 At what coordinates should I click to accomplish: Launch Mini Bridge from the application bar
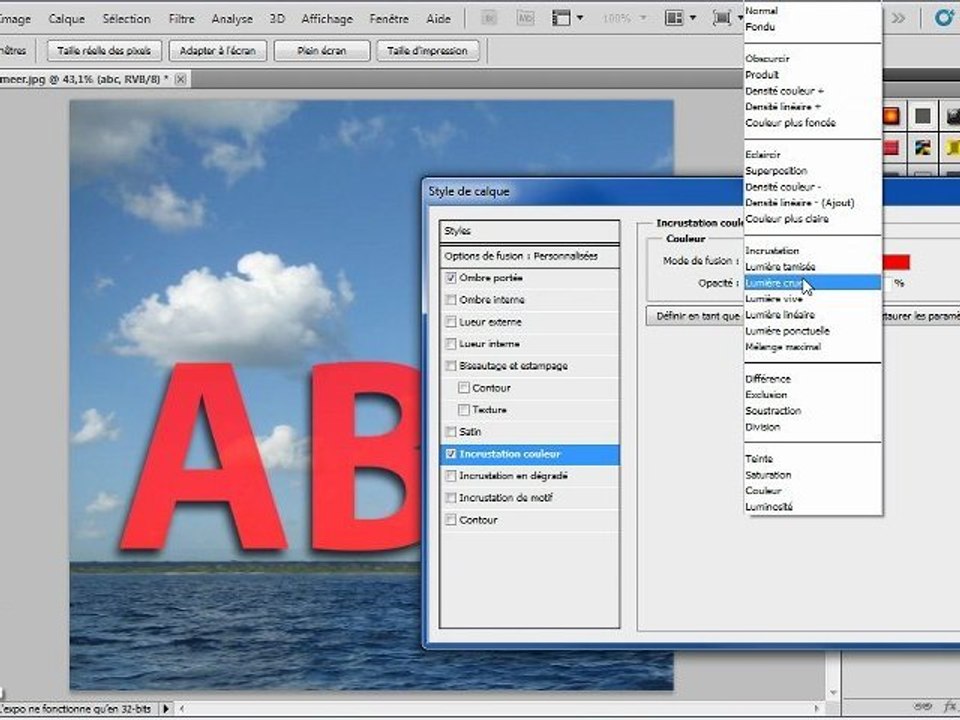525,18
